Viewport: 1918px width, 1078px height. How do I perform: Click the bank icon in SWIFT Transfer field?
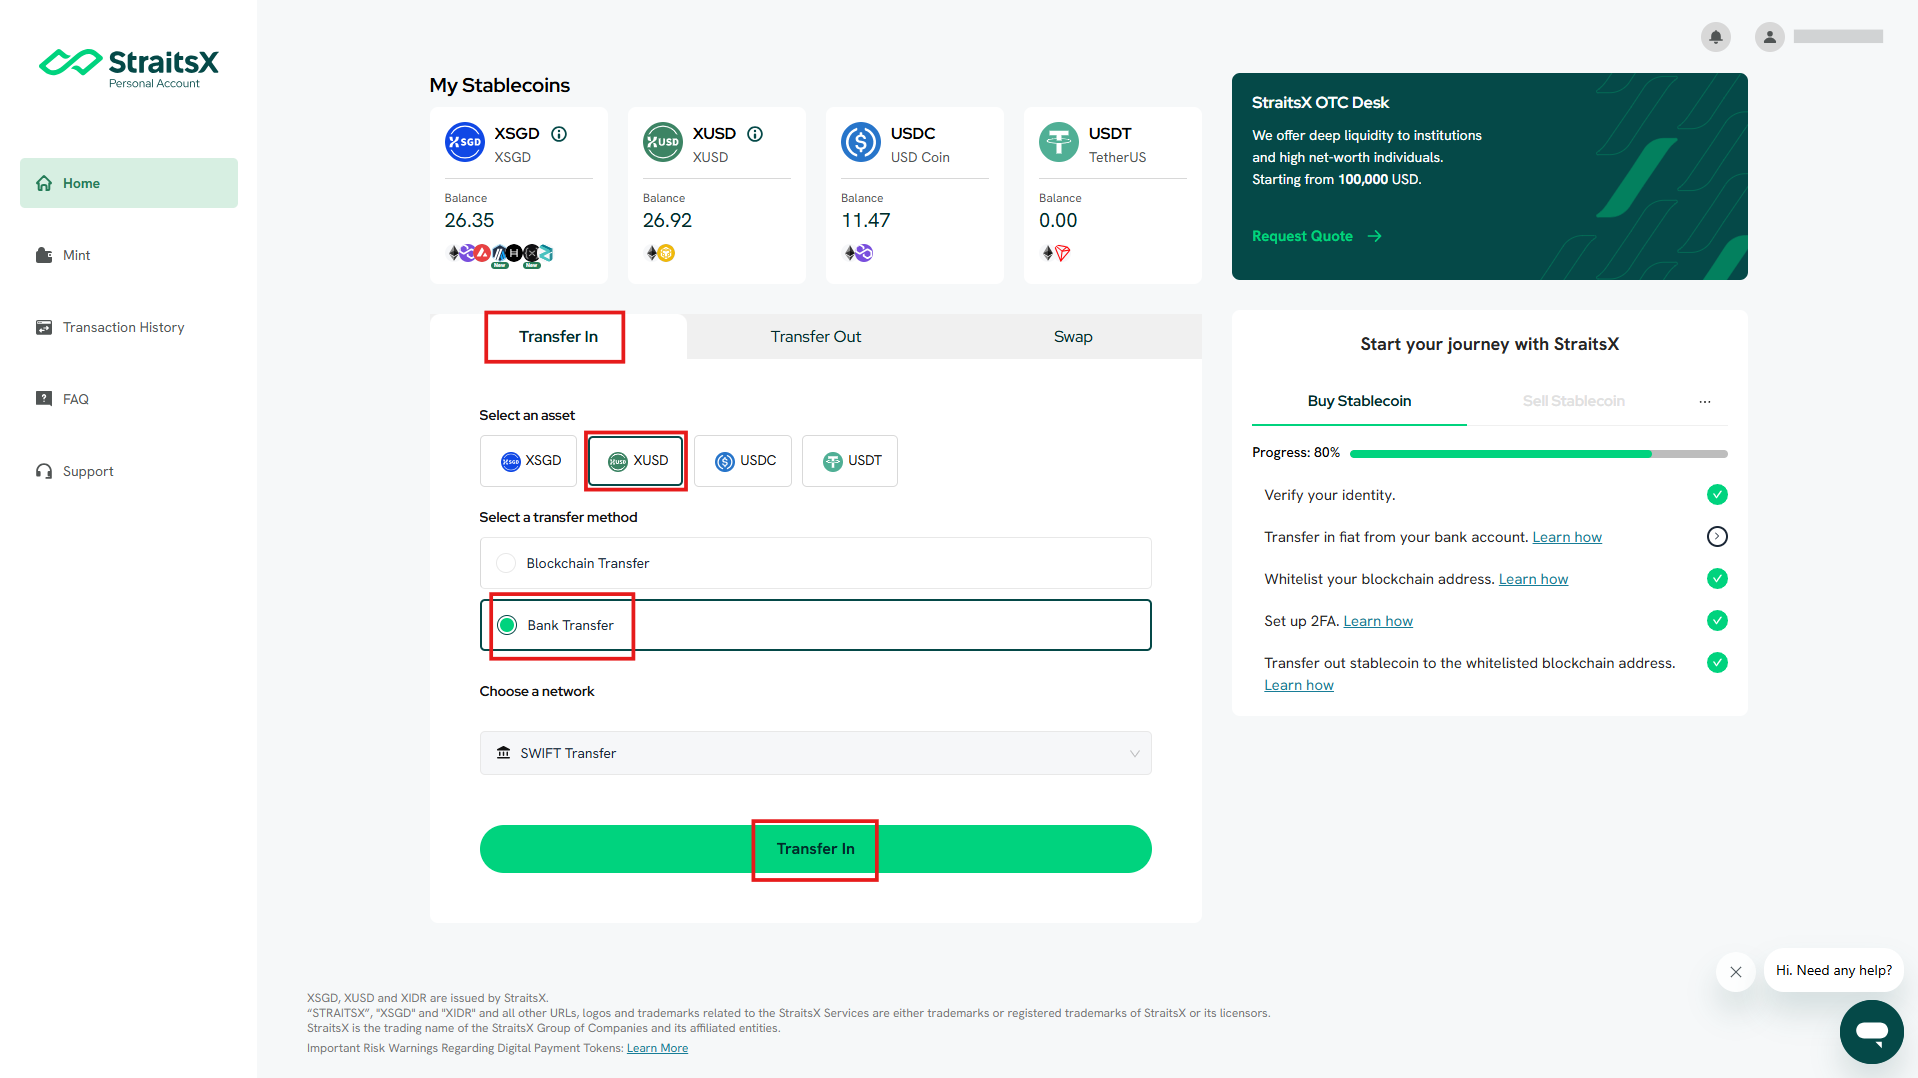(504, 753)
